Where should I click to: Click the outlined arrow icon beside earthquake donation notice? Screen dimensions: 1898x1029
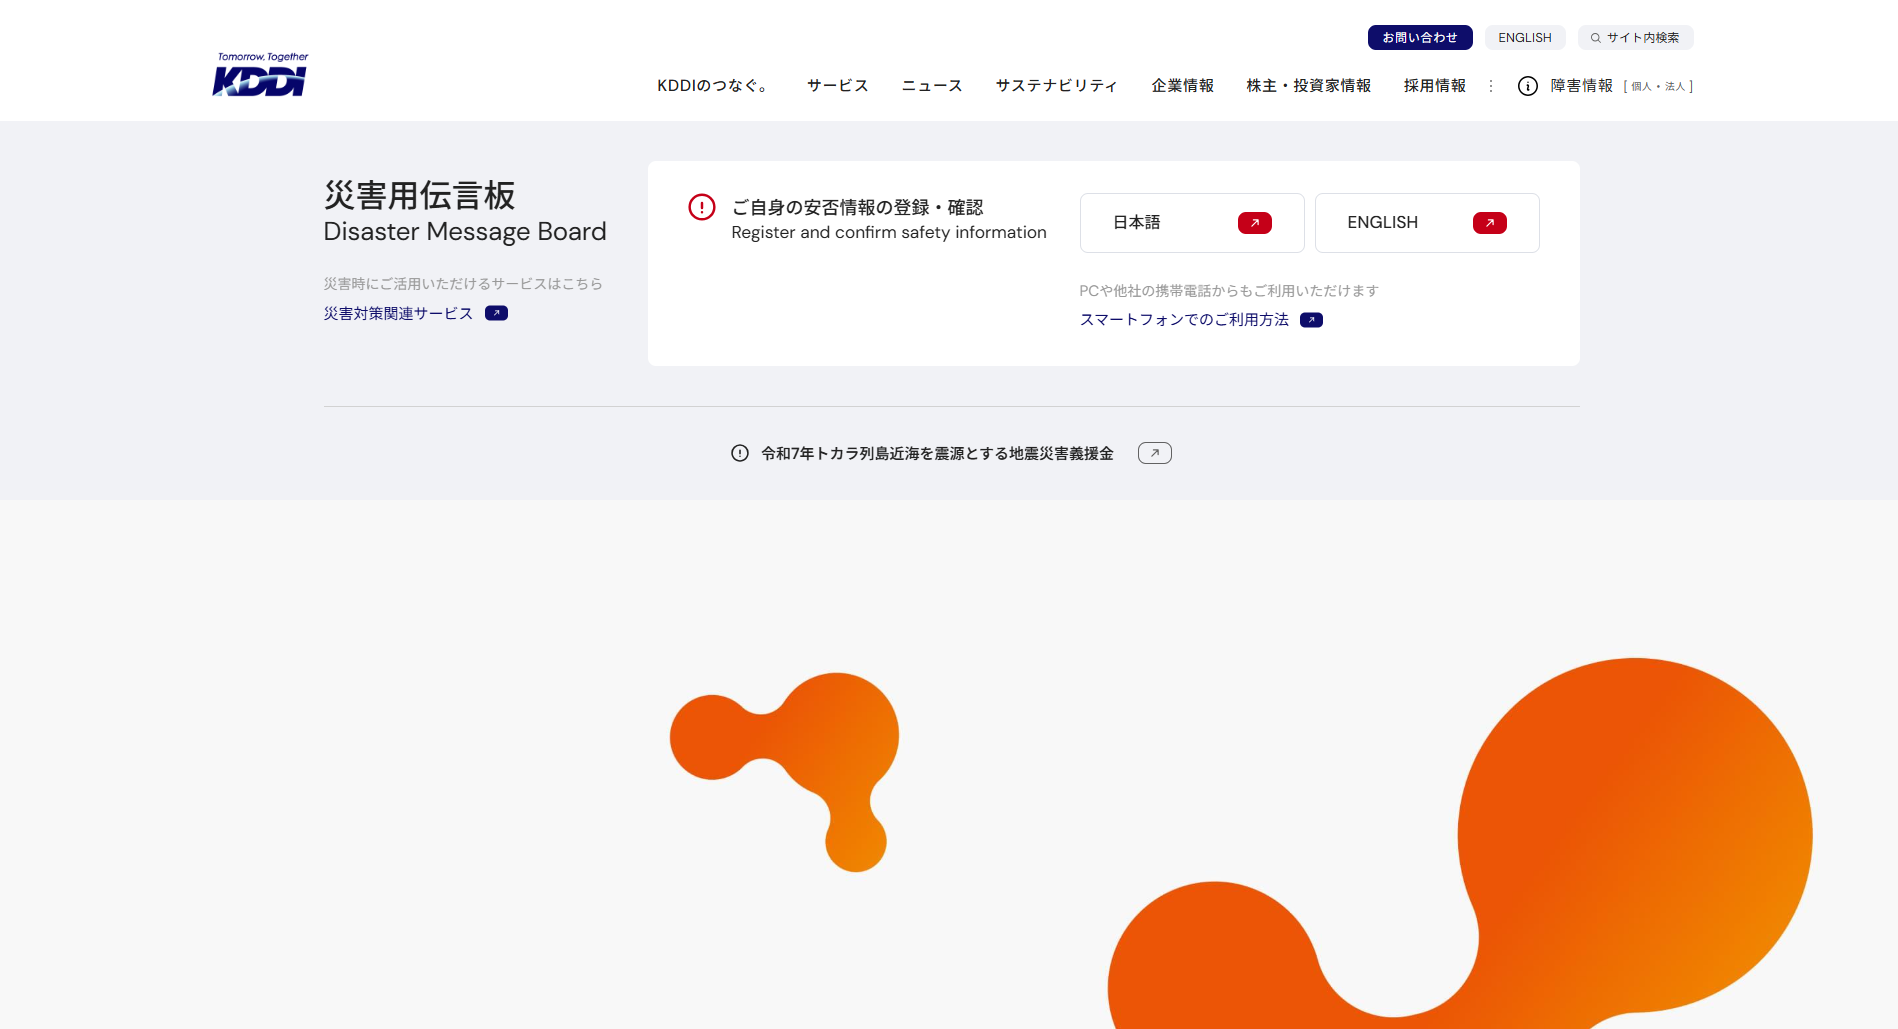coord(1154,453)
